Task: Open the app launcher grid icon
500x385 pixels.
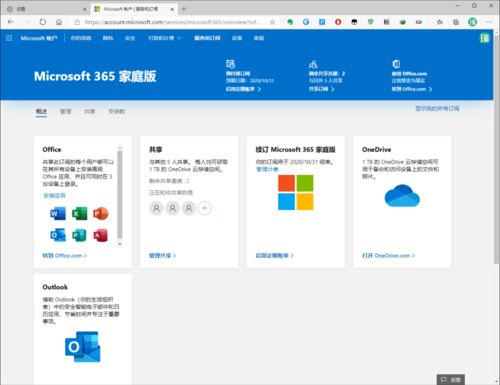Action: point(9,38)
